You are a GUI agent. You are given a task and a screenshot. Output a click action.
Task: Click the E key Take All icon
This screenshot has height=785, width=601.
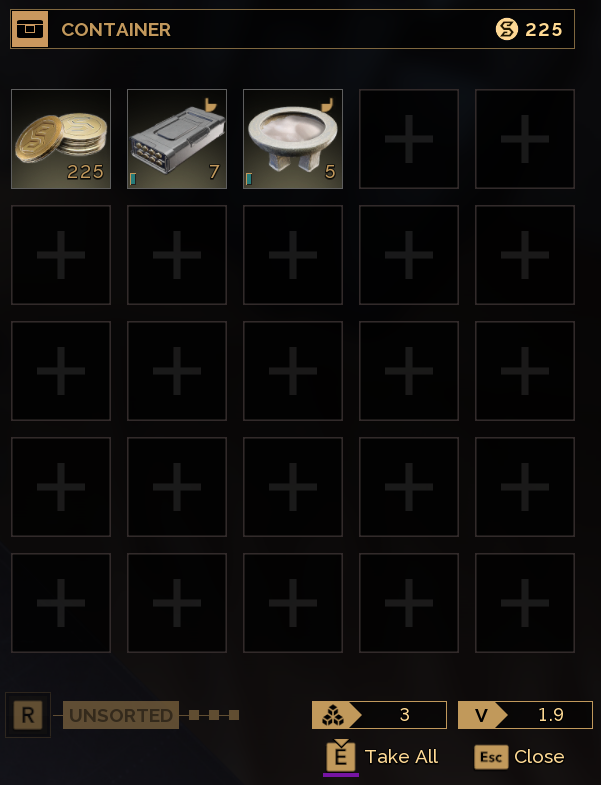coord(341,756)
